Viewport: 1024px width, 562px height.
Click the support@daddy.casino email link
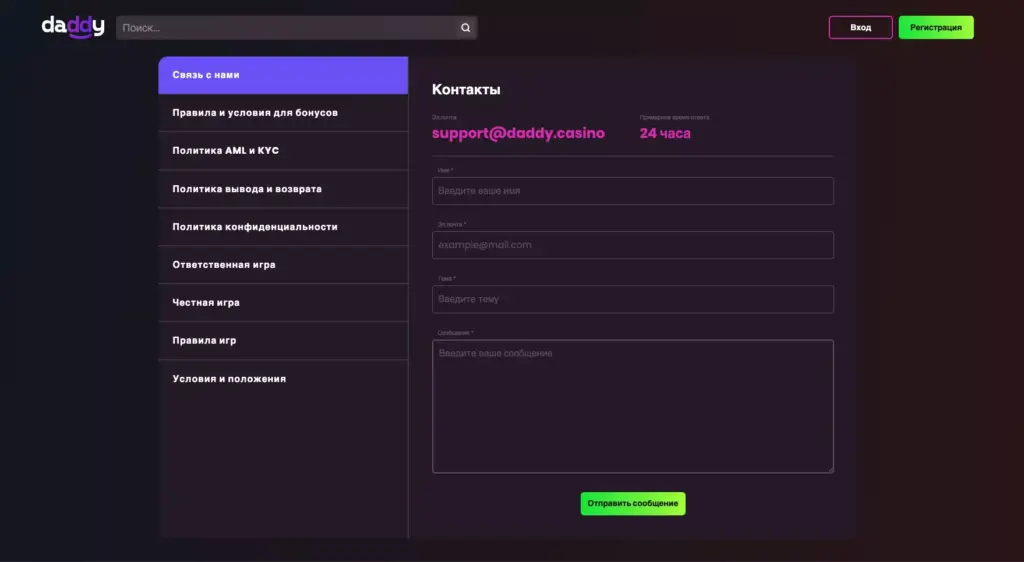coord(518,133)
